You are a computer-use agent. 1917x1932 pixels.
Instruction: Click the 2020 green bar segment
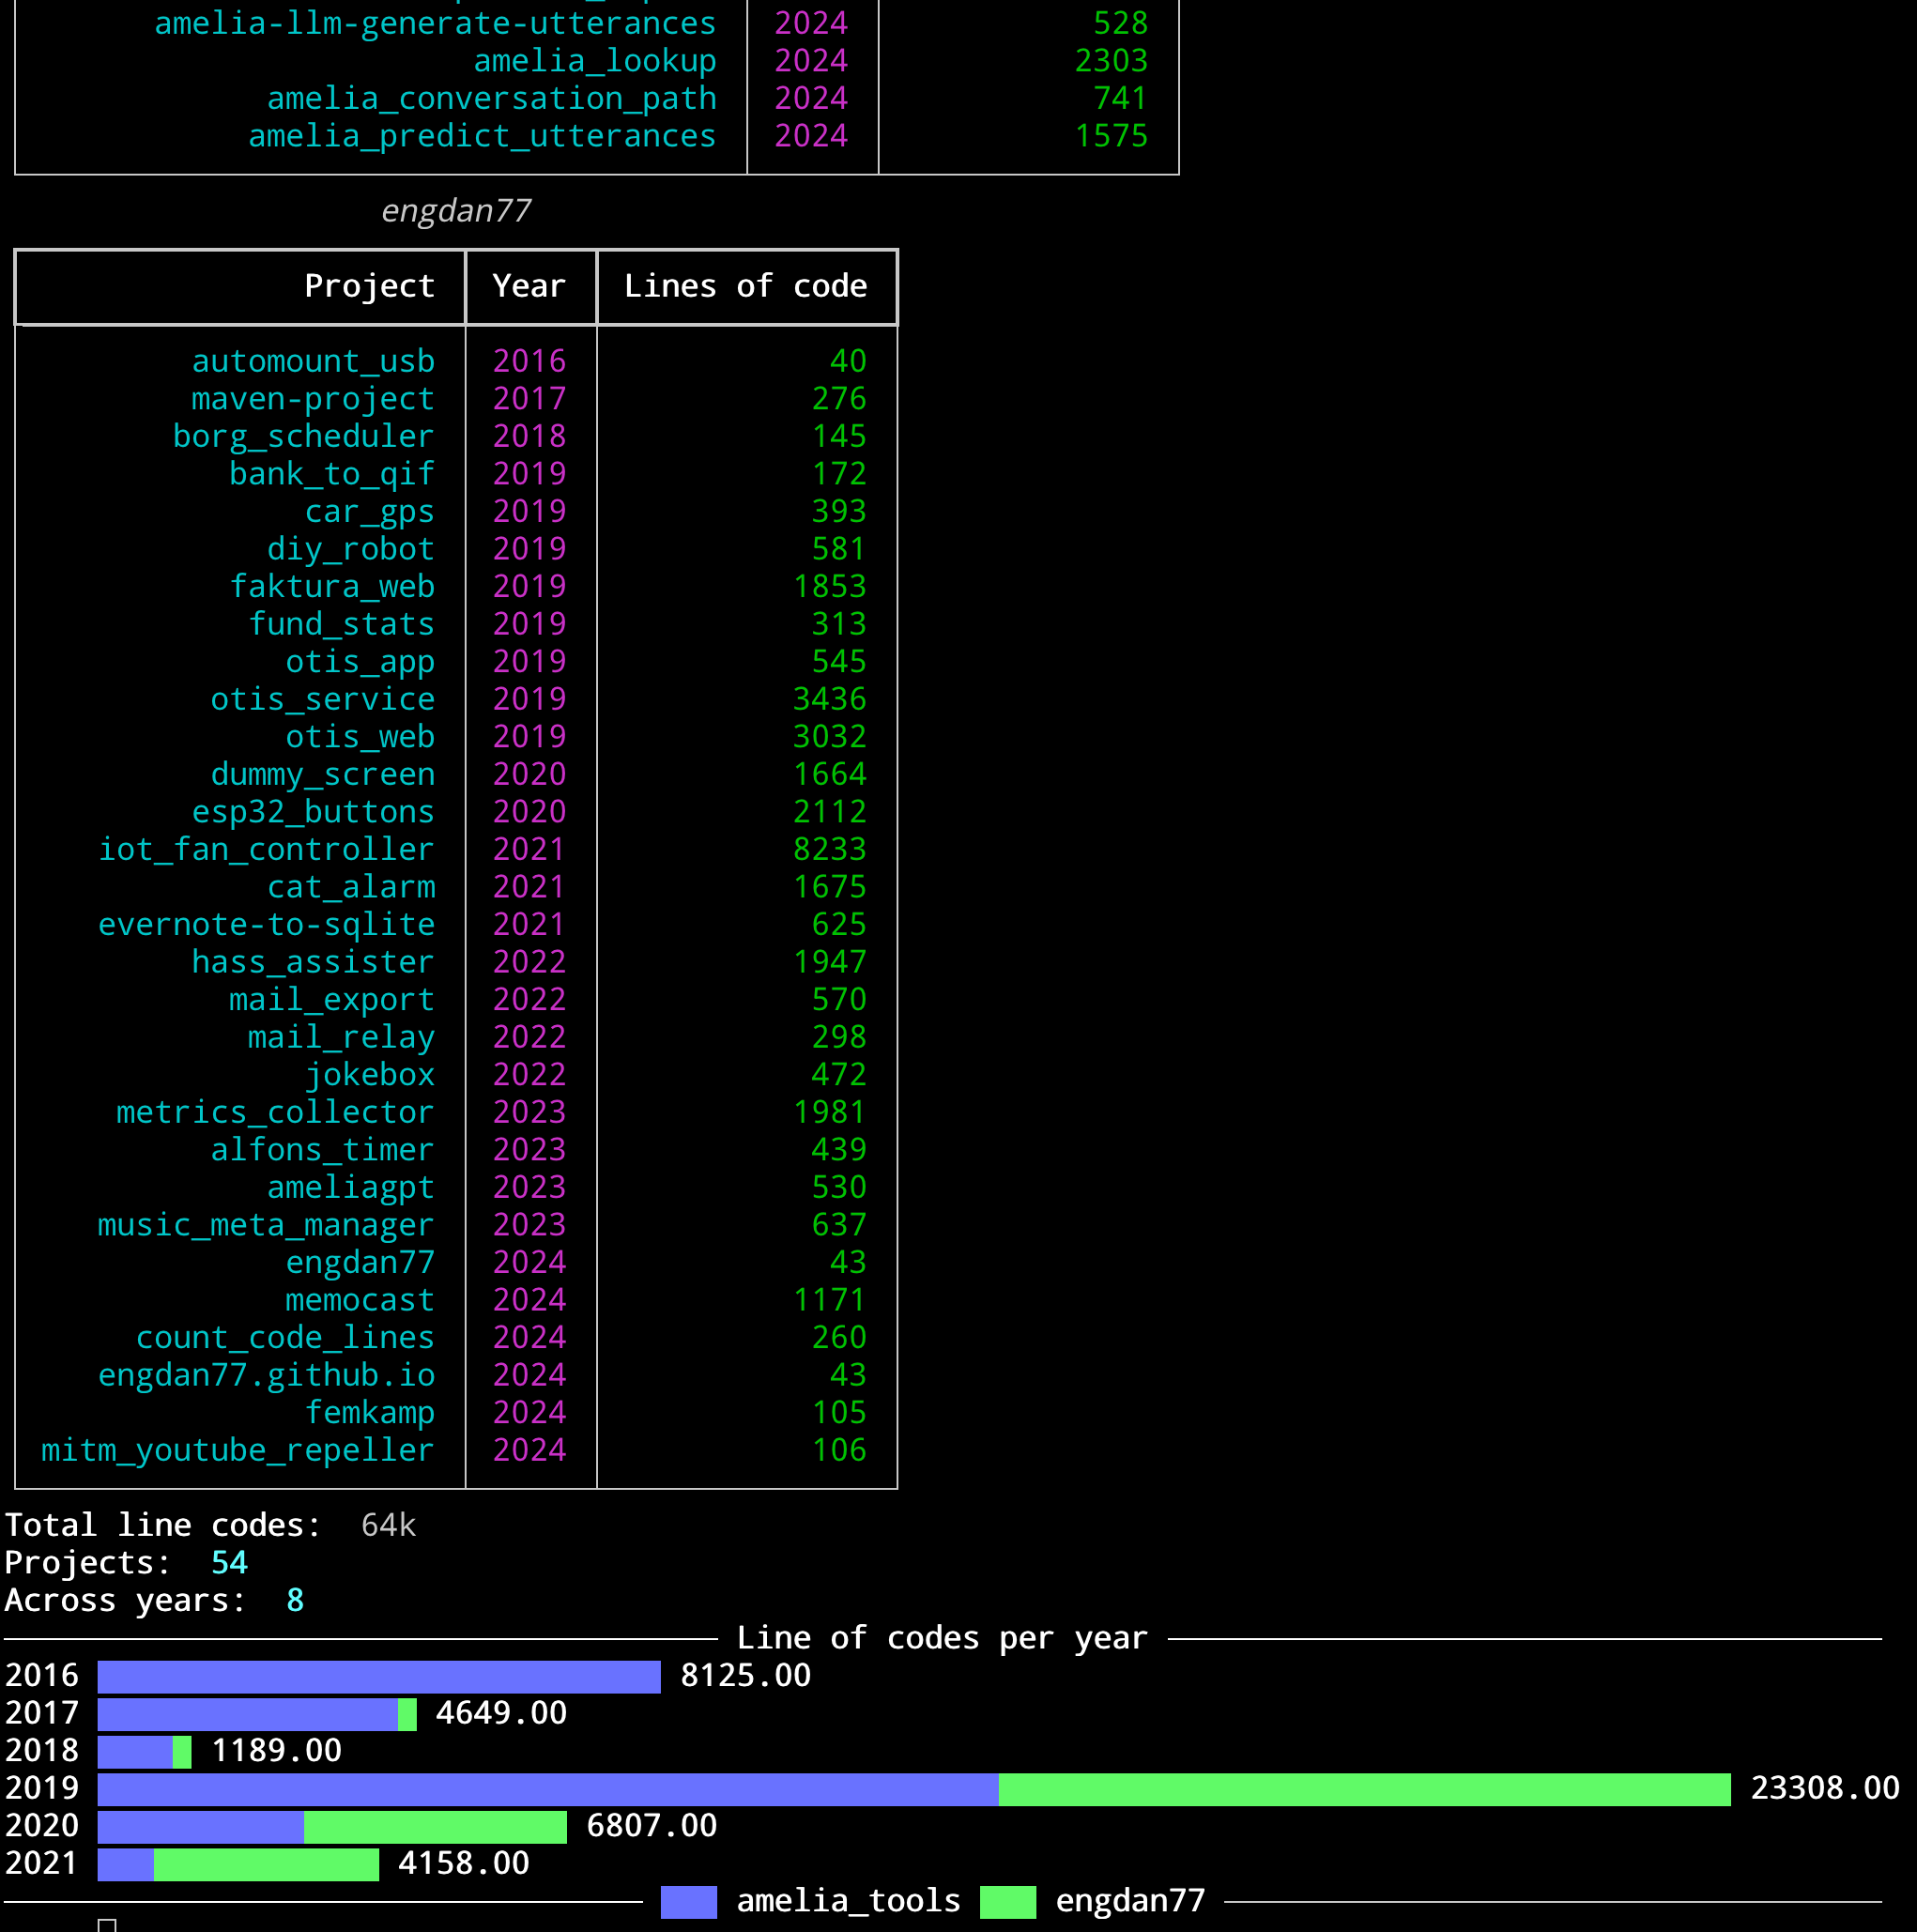point(434,1826)
